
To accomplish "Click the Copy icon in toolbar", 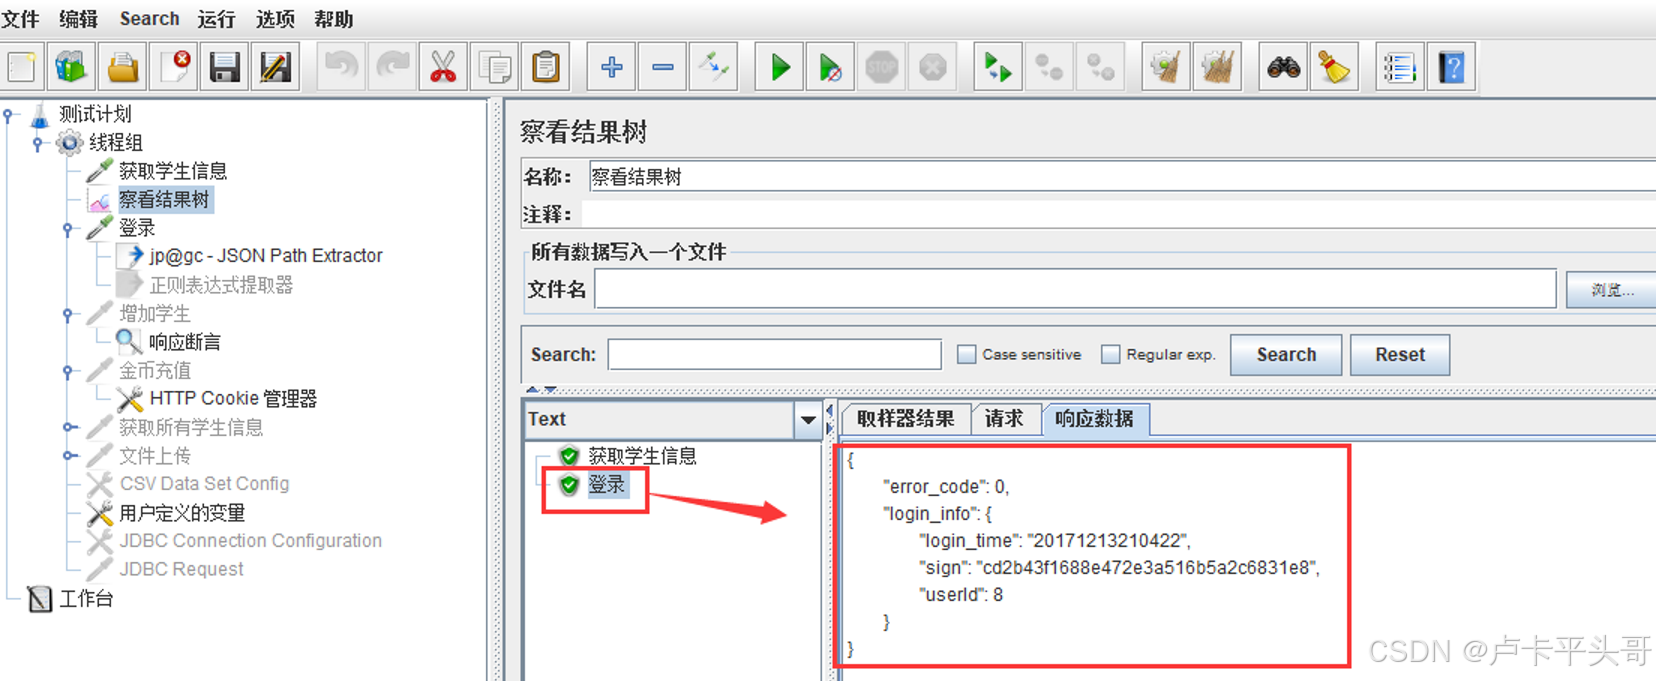I will pyautogui.click(x=494, y=67).
